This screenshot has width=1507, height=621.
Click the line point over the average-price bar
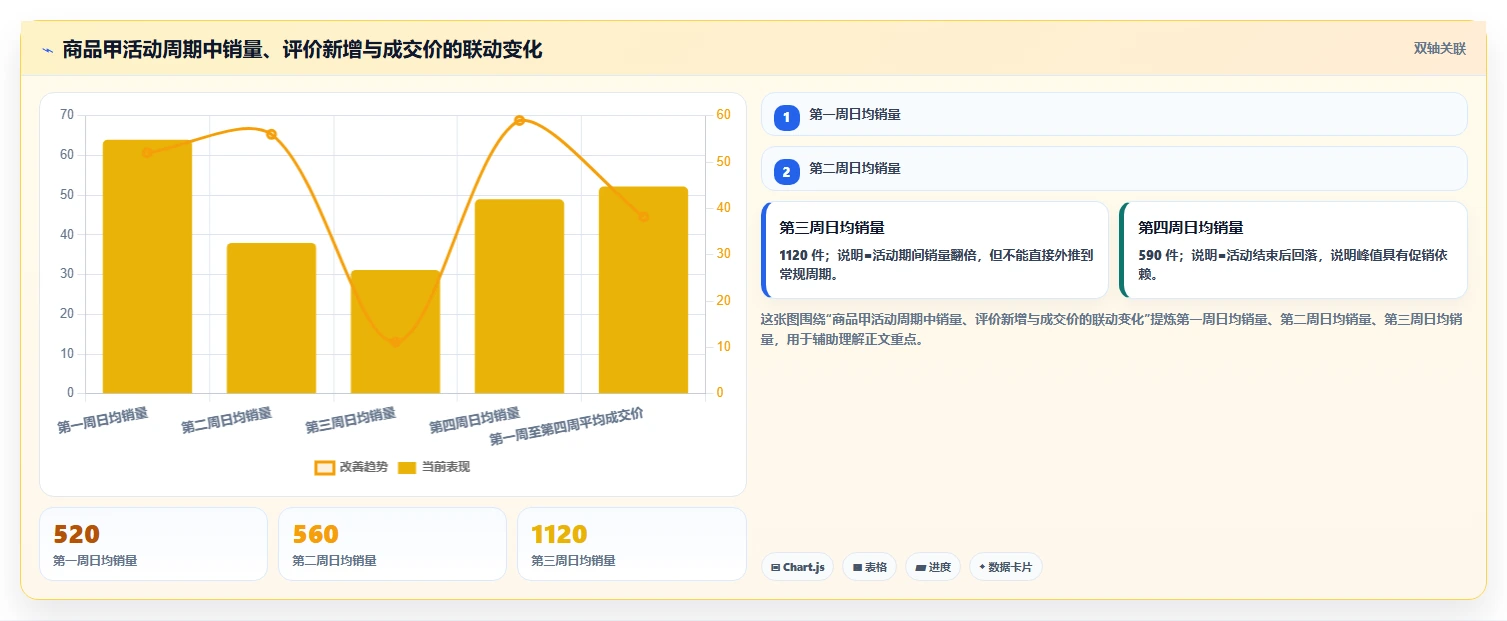tap(643, 217)
